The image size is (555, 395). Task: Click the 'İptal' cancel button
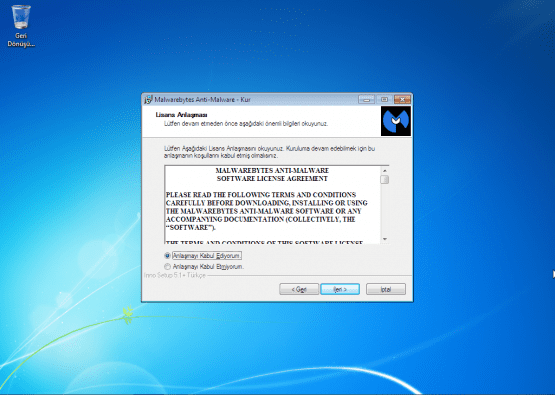[386, 289]
